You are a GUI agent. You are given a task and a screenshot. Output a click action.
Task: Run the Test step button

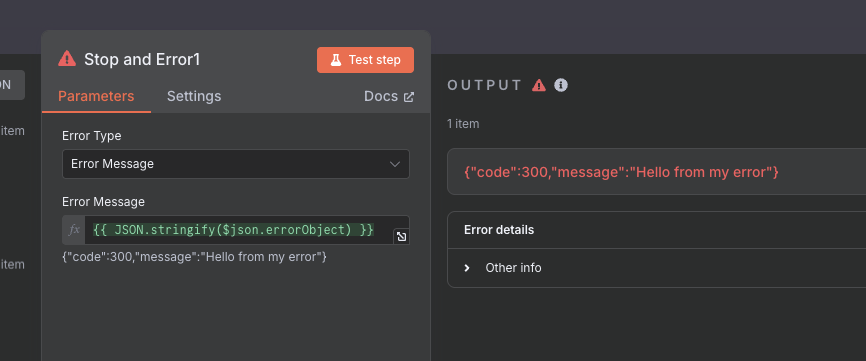365,60
